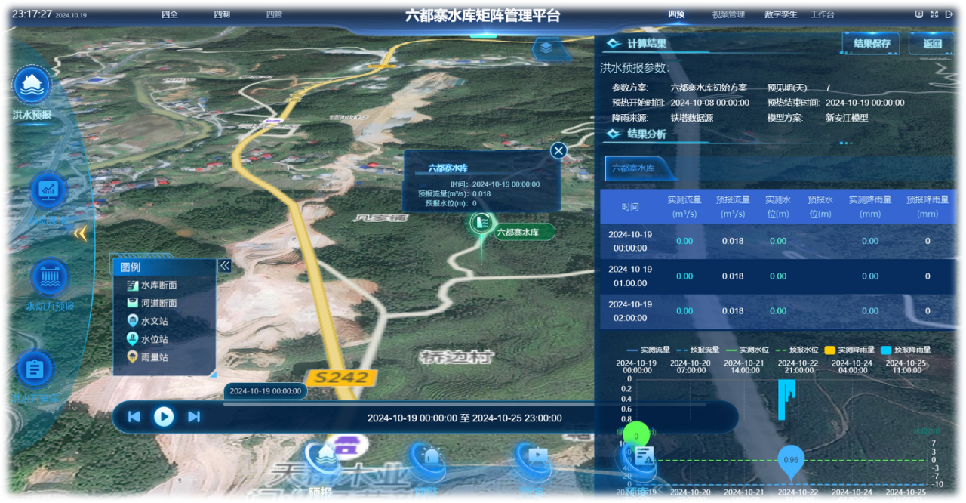Click the 结果保存 button

[x=872, y=44]
